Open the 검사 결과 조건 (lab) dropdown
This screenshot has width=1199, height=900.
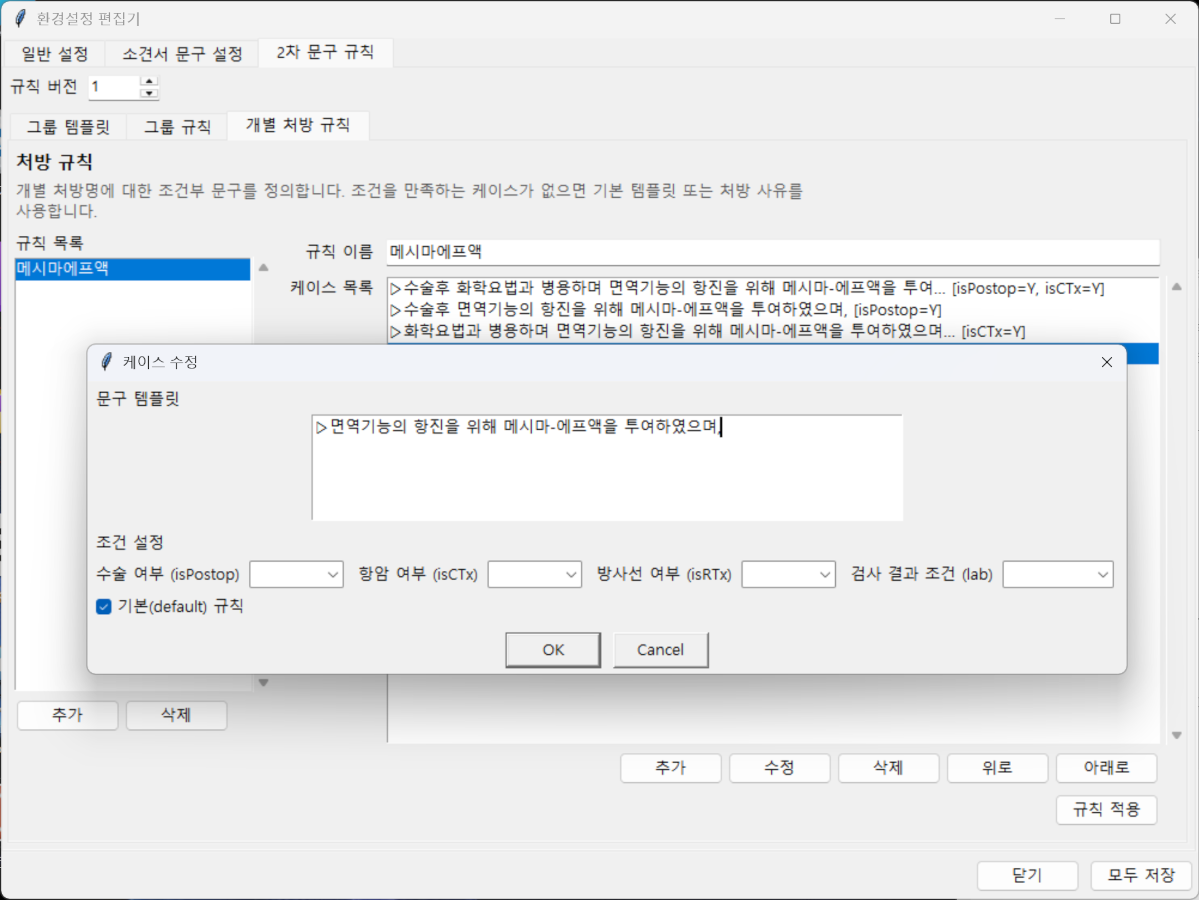pyautogui.click(x=1058, y=574)
